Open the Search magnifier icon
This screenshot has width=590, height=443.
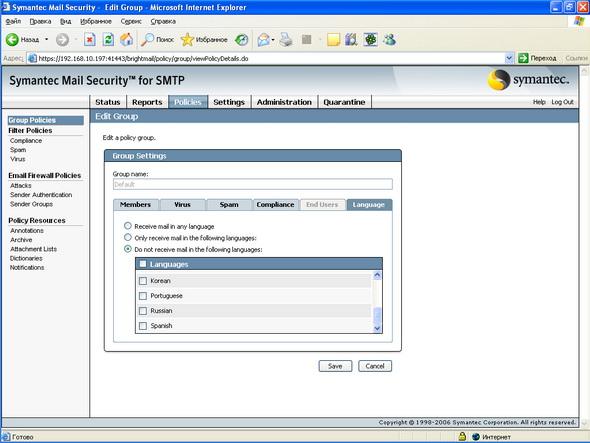pos(147,40)
